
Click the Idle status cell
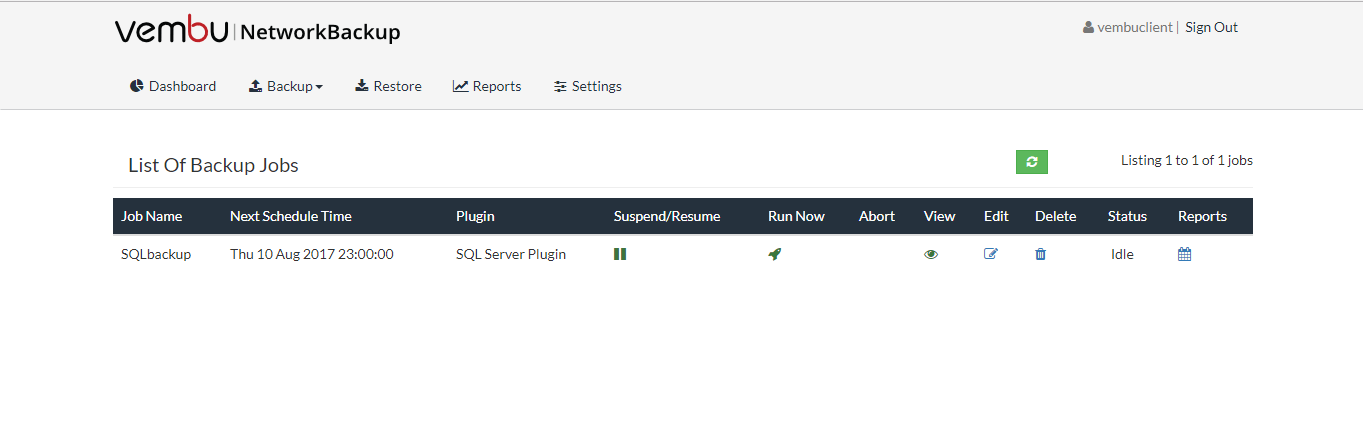click(x=1122, y=254)
